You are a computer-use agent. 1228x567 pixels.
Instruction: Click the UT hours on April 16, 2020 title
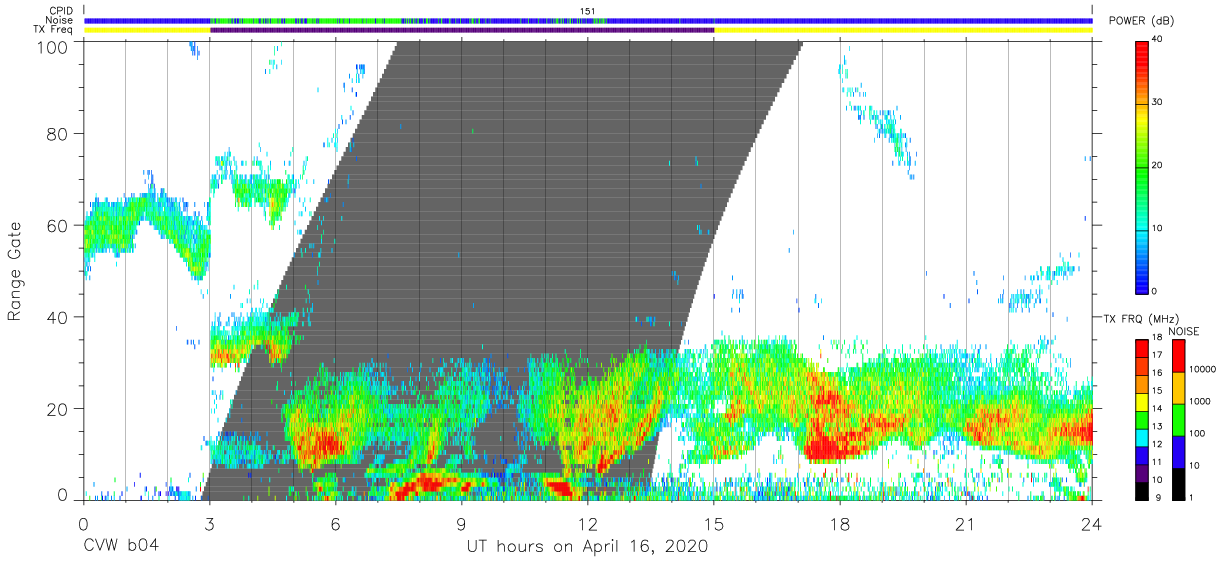tap(587, 546)
